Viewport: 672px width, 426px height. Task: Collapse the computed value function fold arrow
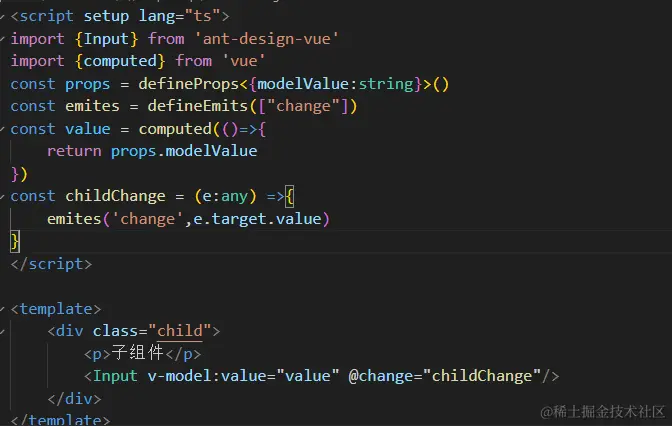2,129
